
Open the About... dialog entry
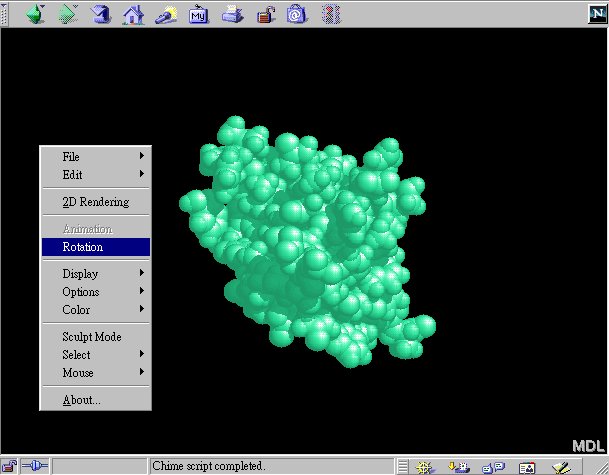[x=96, y=400]
